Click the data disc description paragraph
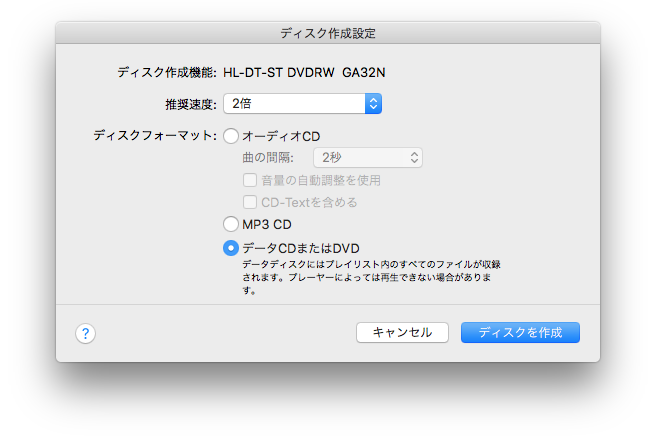This screenshot has height=441, width=655. (370, 278)
